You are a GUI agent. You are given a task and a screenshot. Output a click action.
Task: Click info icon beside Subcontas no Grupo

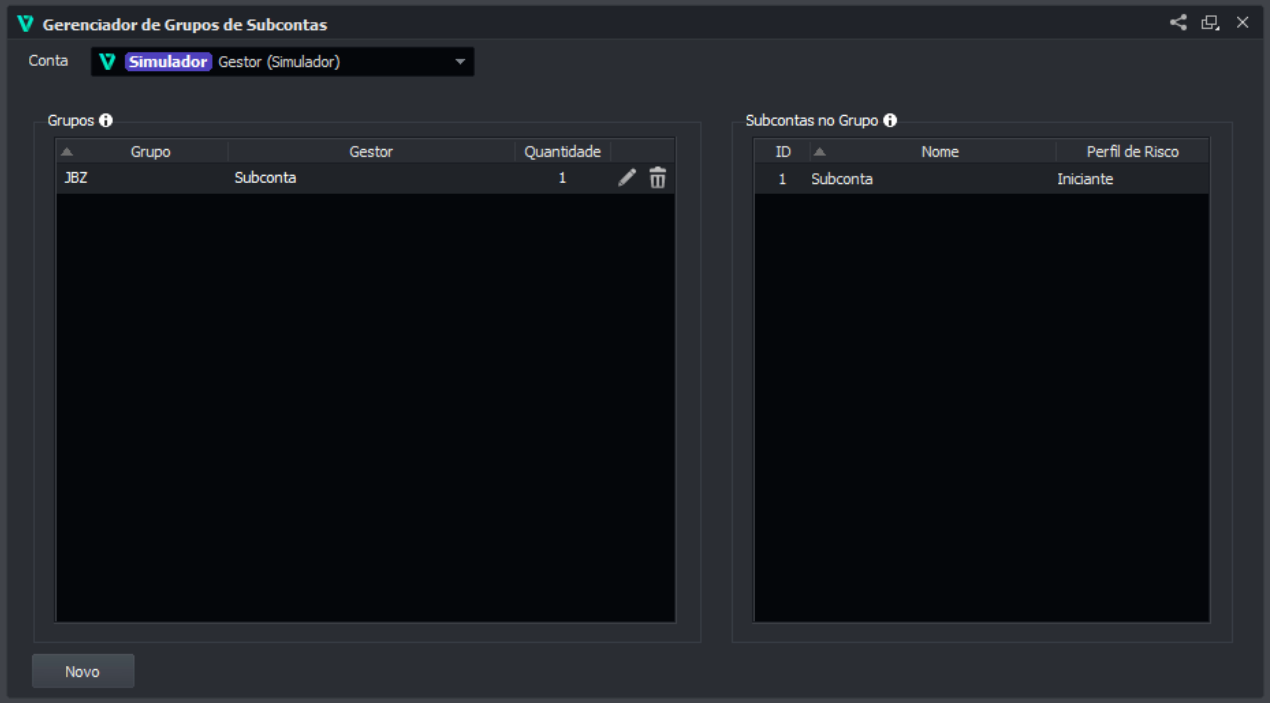890,121
